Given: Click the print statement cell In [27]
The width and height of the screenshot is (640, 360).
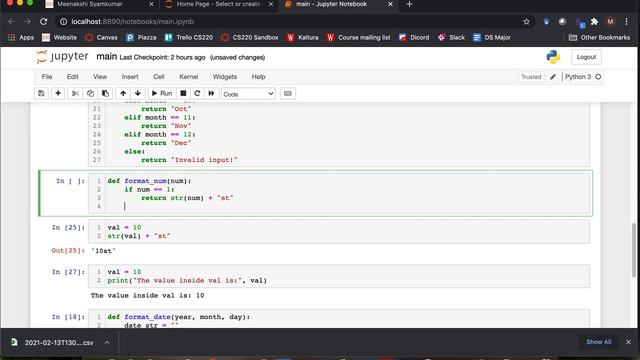Looking at the screenshot, I should click(x=340, y=276).
